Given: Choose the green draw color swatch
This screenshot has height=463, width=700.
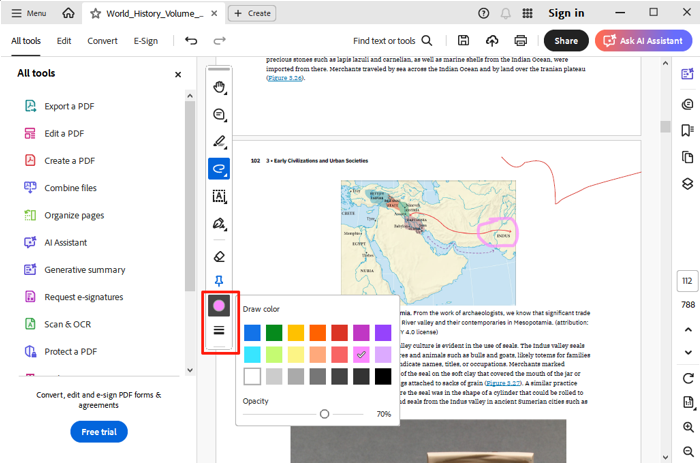Looking at the screenshot, I should click(x=274, y=333).
